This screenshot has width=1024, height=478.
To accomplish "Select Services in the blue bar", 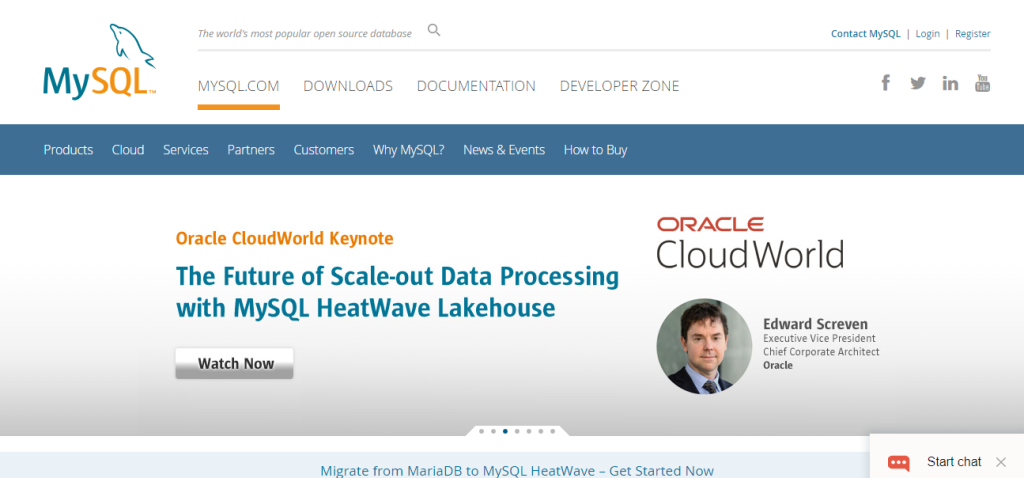I will pos(185,150).
